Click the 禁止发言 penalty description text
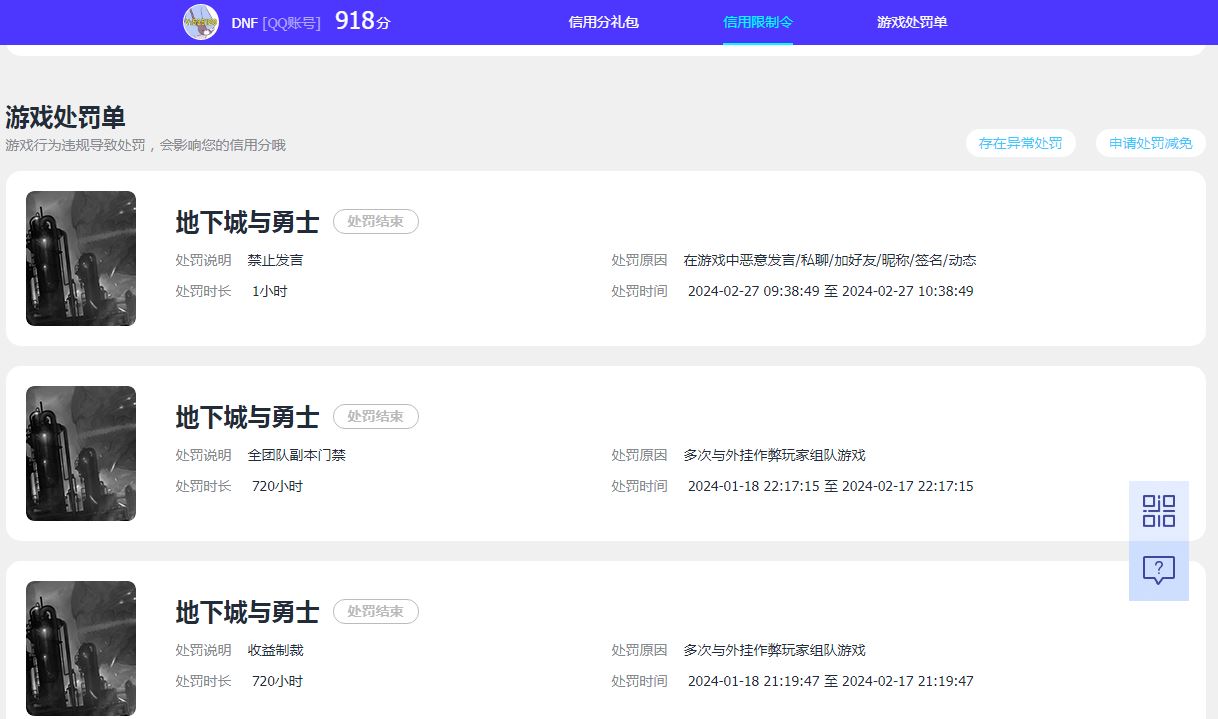The width and height of the screenshot is (1218, 719). pos(275,259)
